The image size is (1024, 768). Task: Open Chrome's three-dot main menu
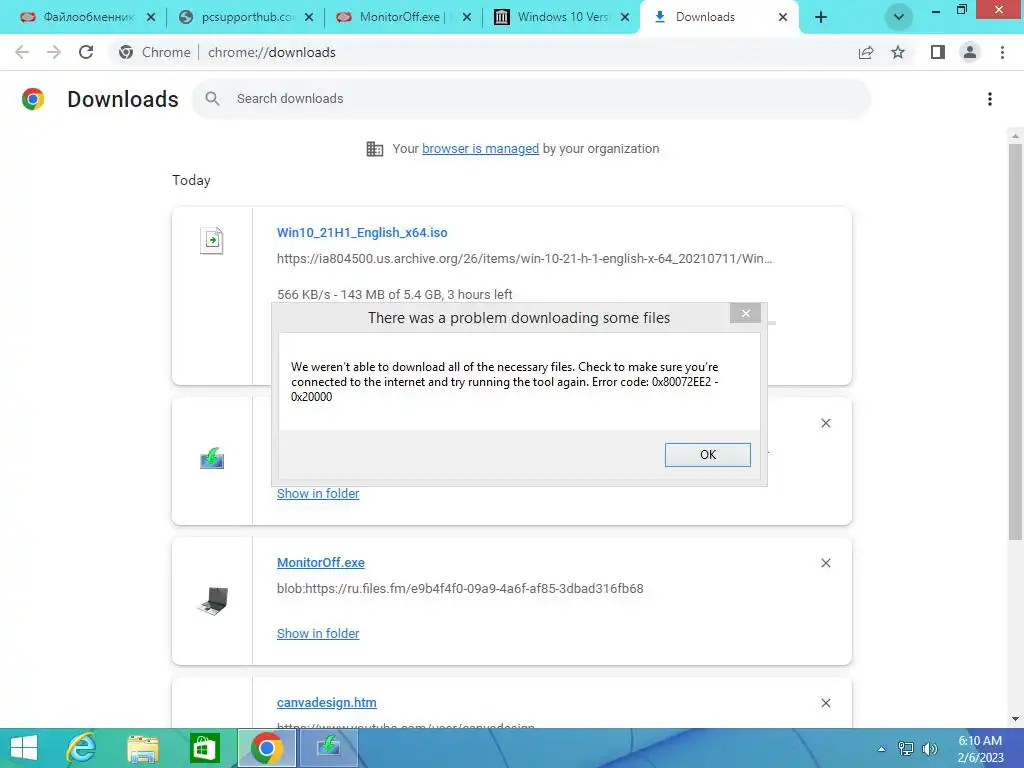[x=1002, y=52]
